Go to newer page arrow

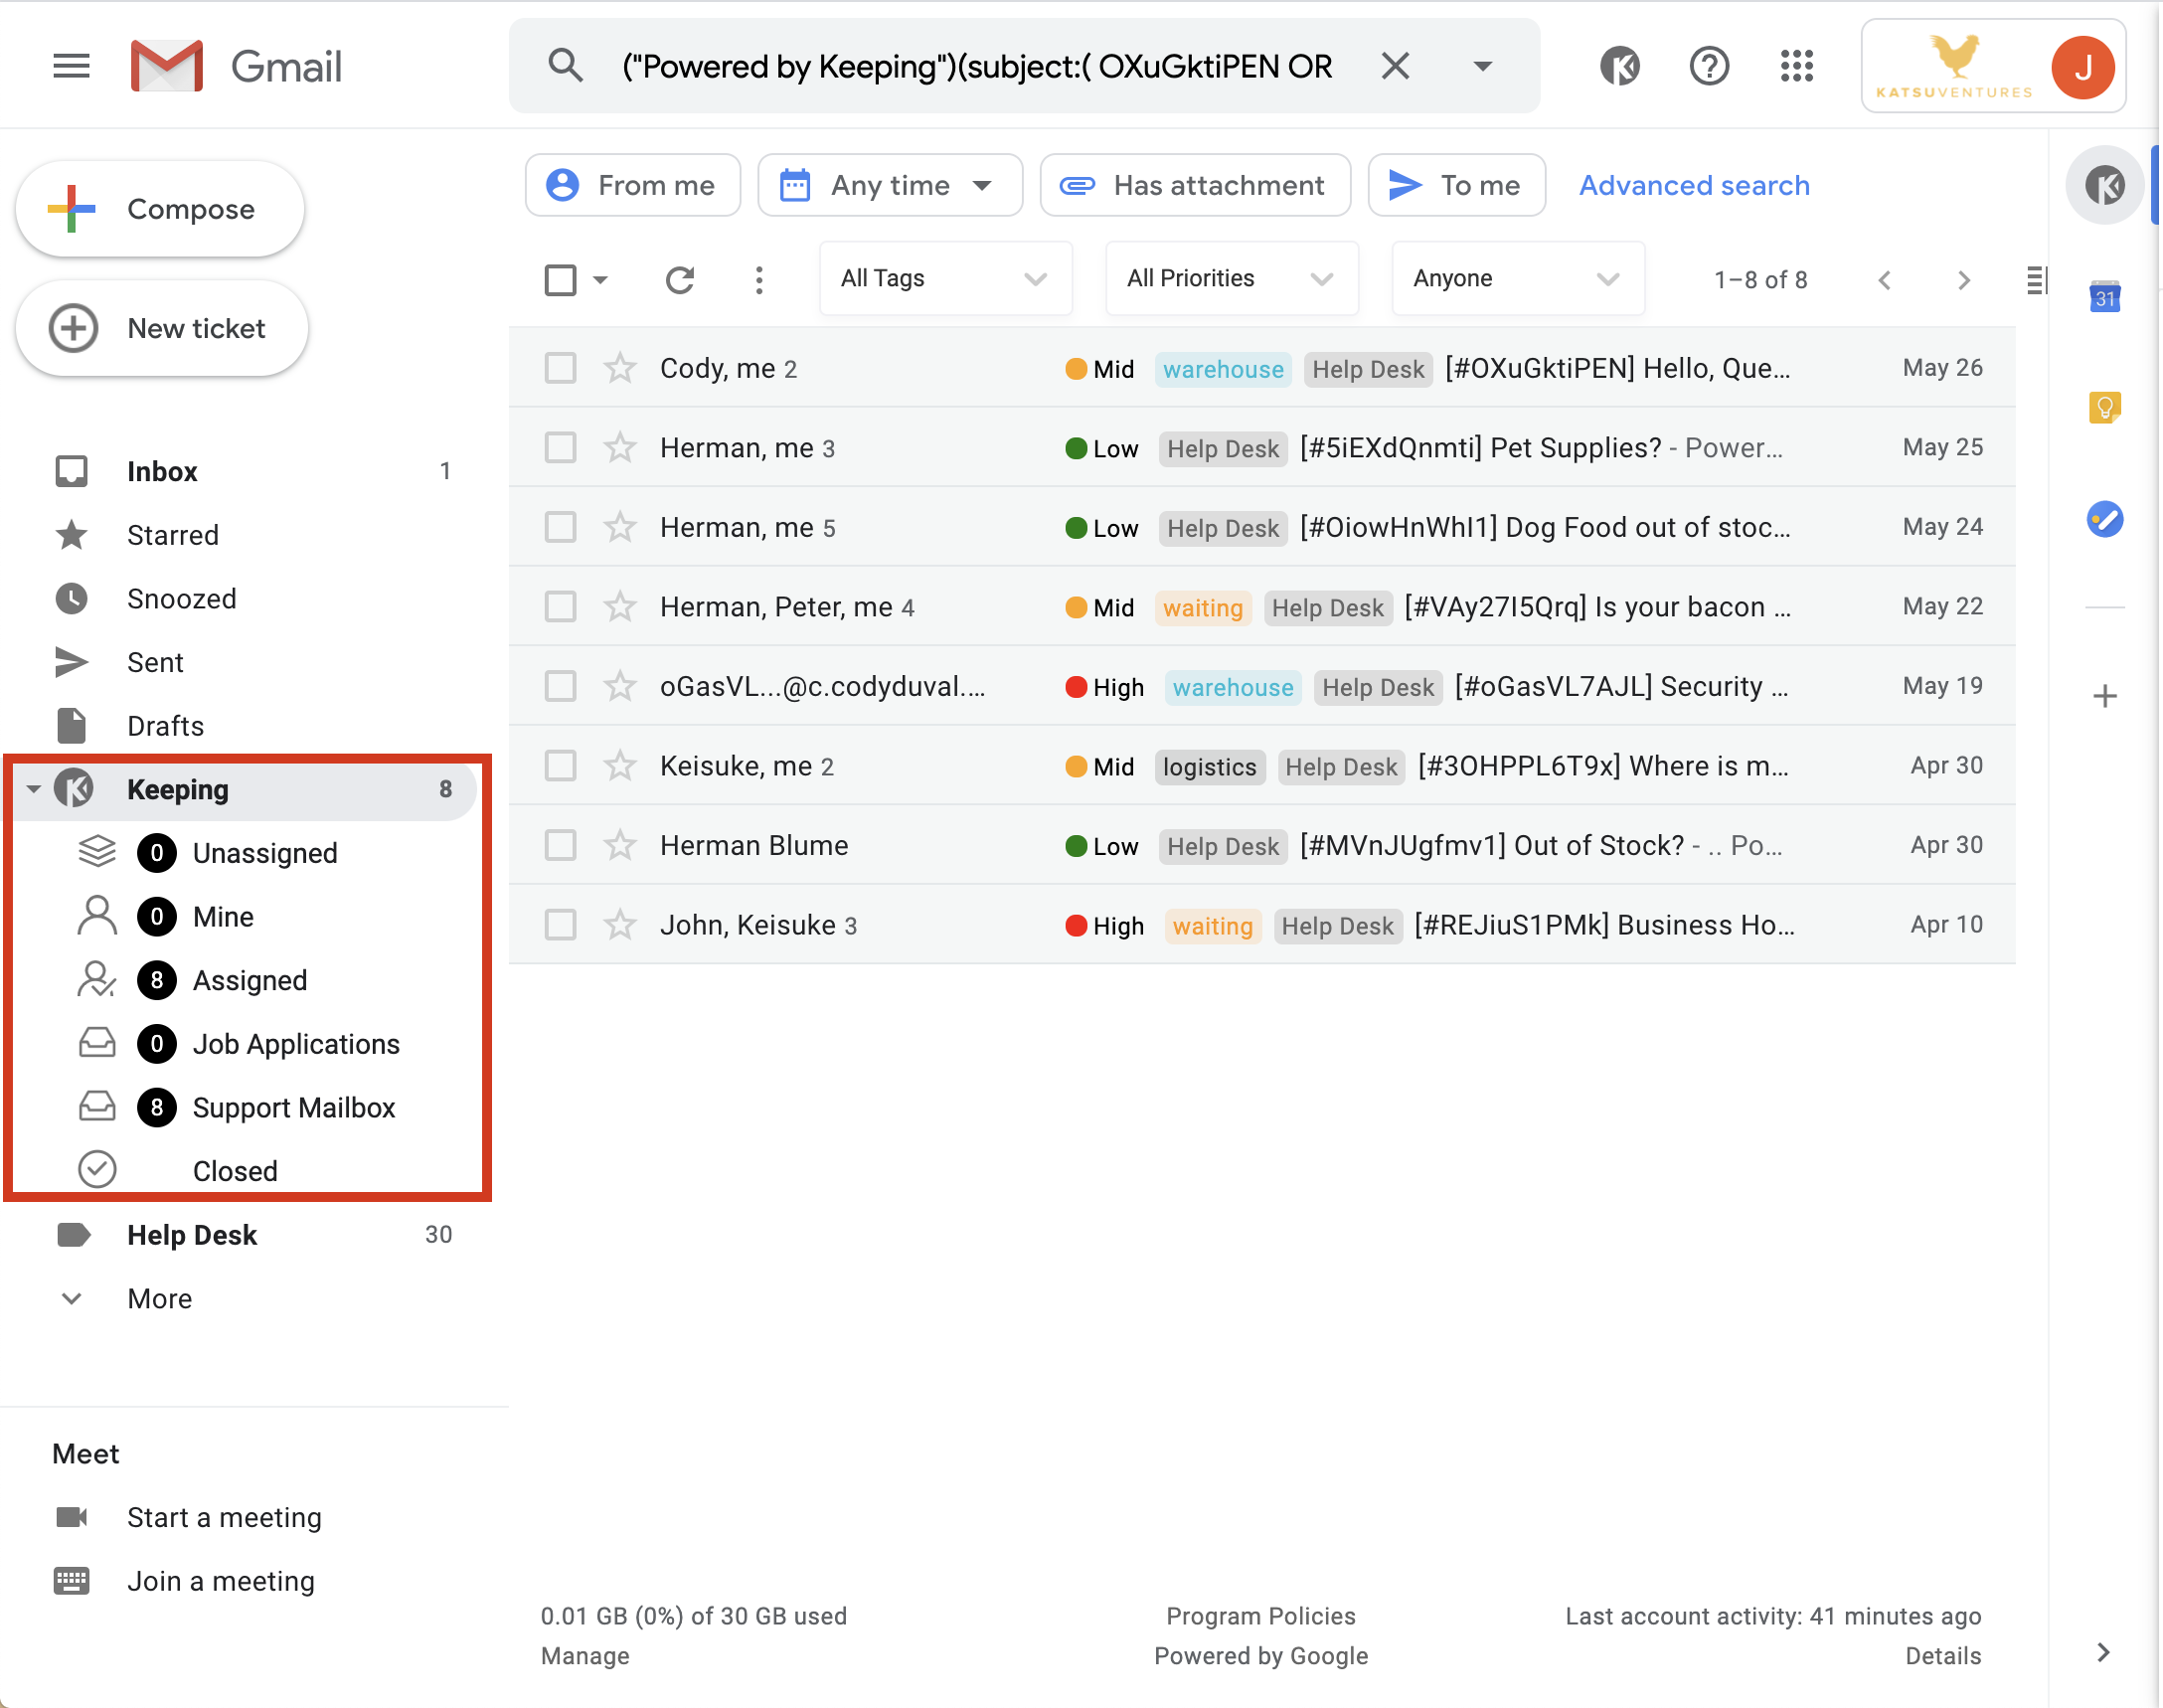pyautogui.click(x=1885, y=280)
